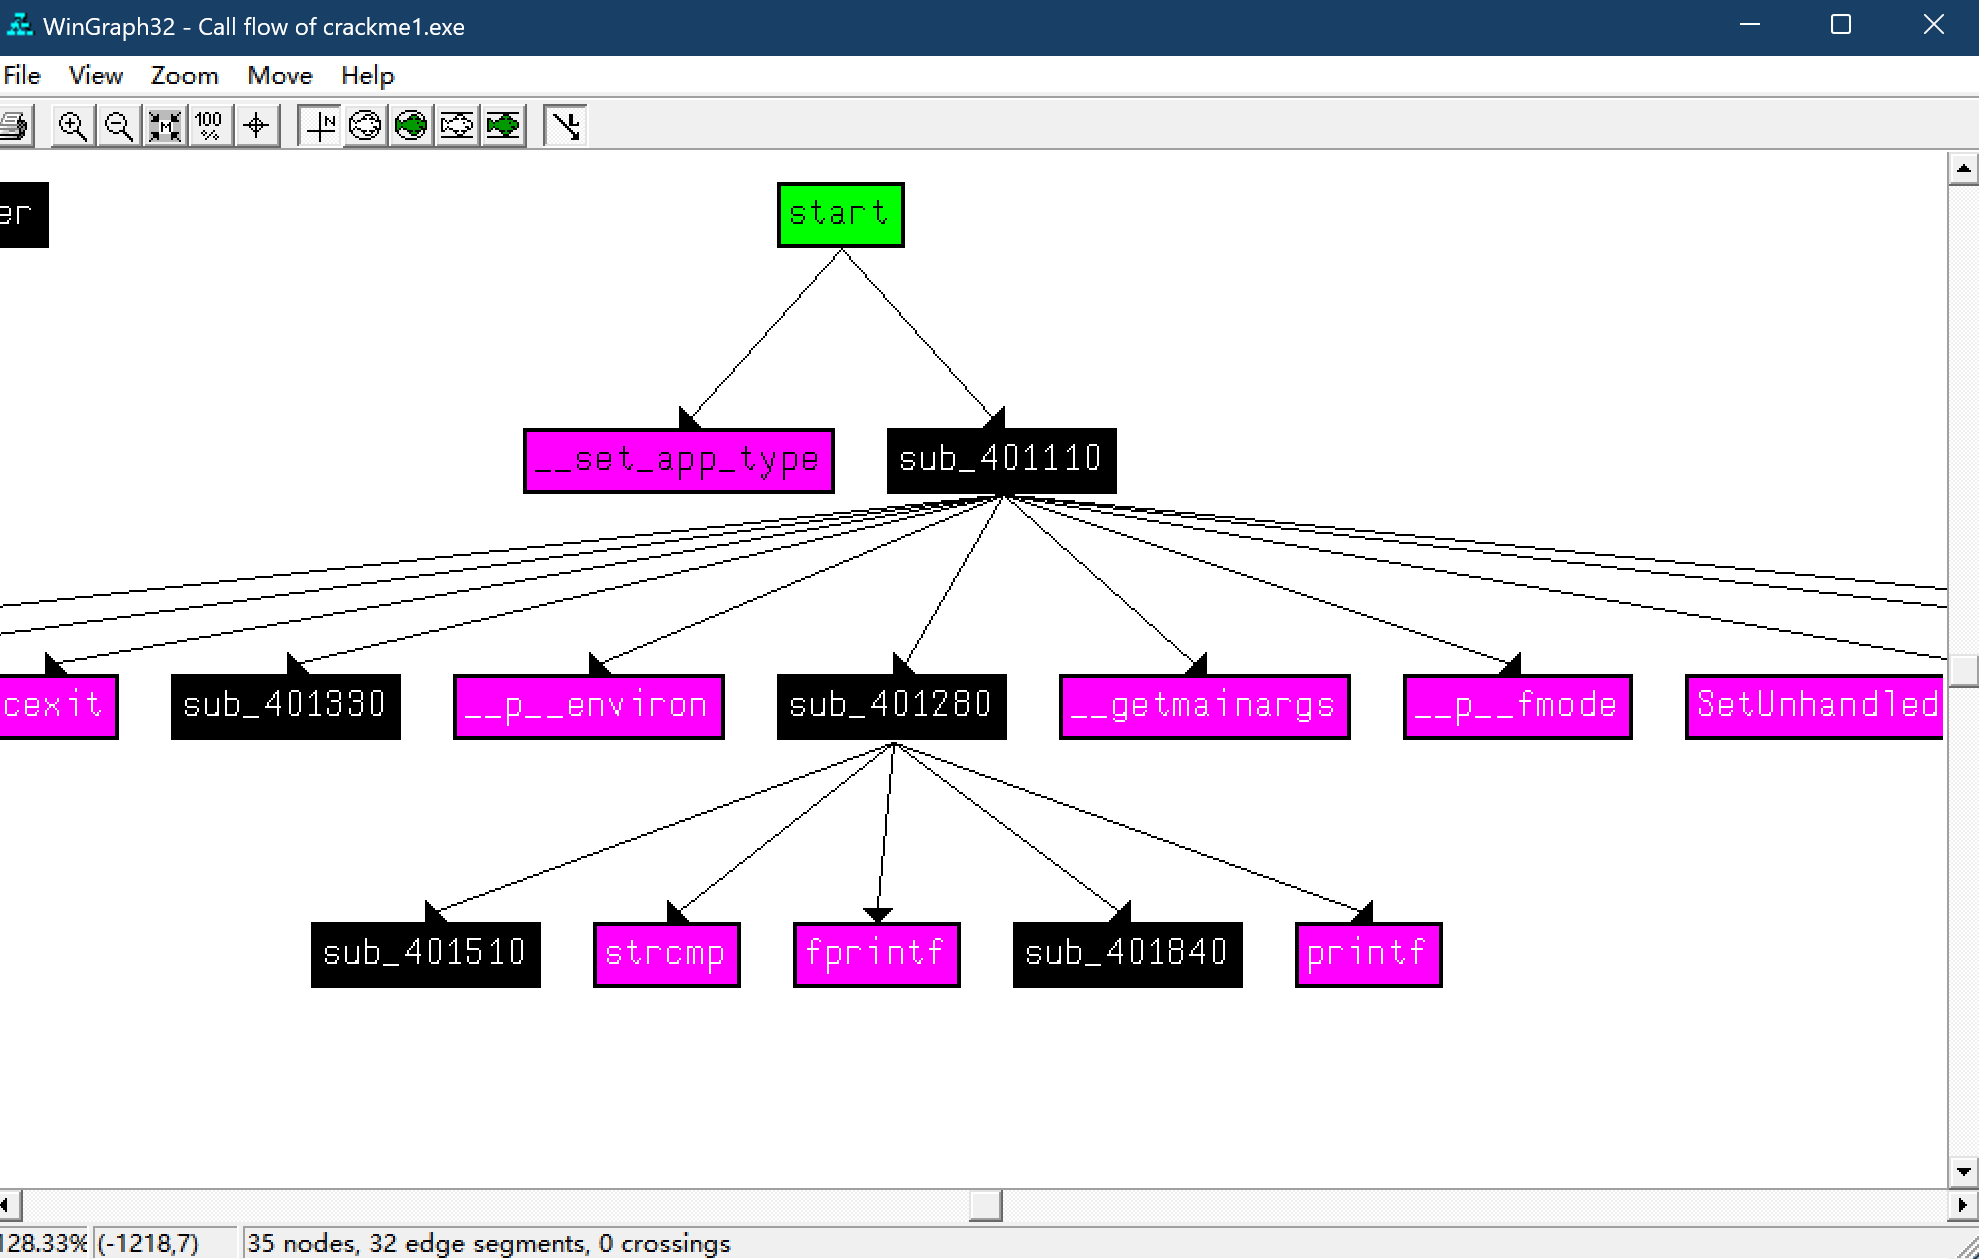Click the horizontal scrollbar right arrow
The width and height of the screenshot is (1979, 1259).
click(1962, 1206)
